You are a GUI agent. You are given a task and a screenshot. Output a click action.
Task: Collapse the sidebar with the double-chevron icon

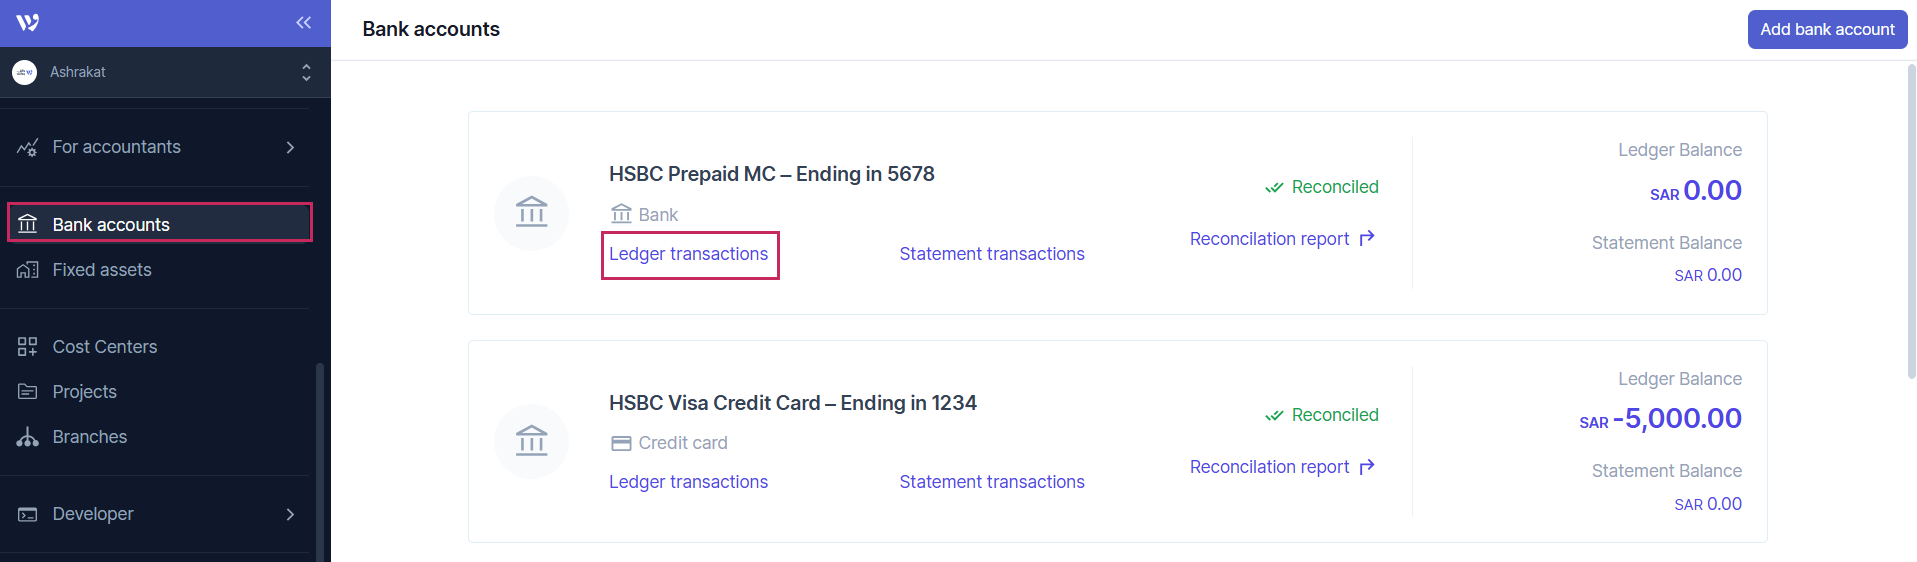click(x=304, y=23)
